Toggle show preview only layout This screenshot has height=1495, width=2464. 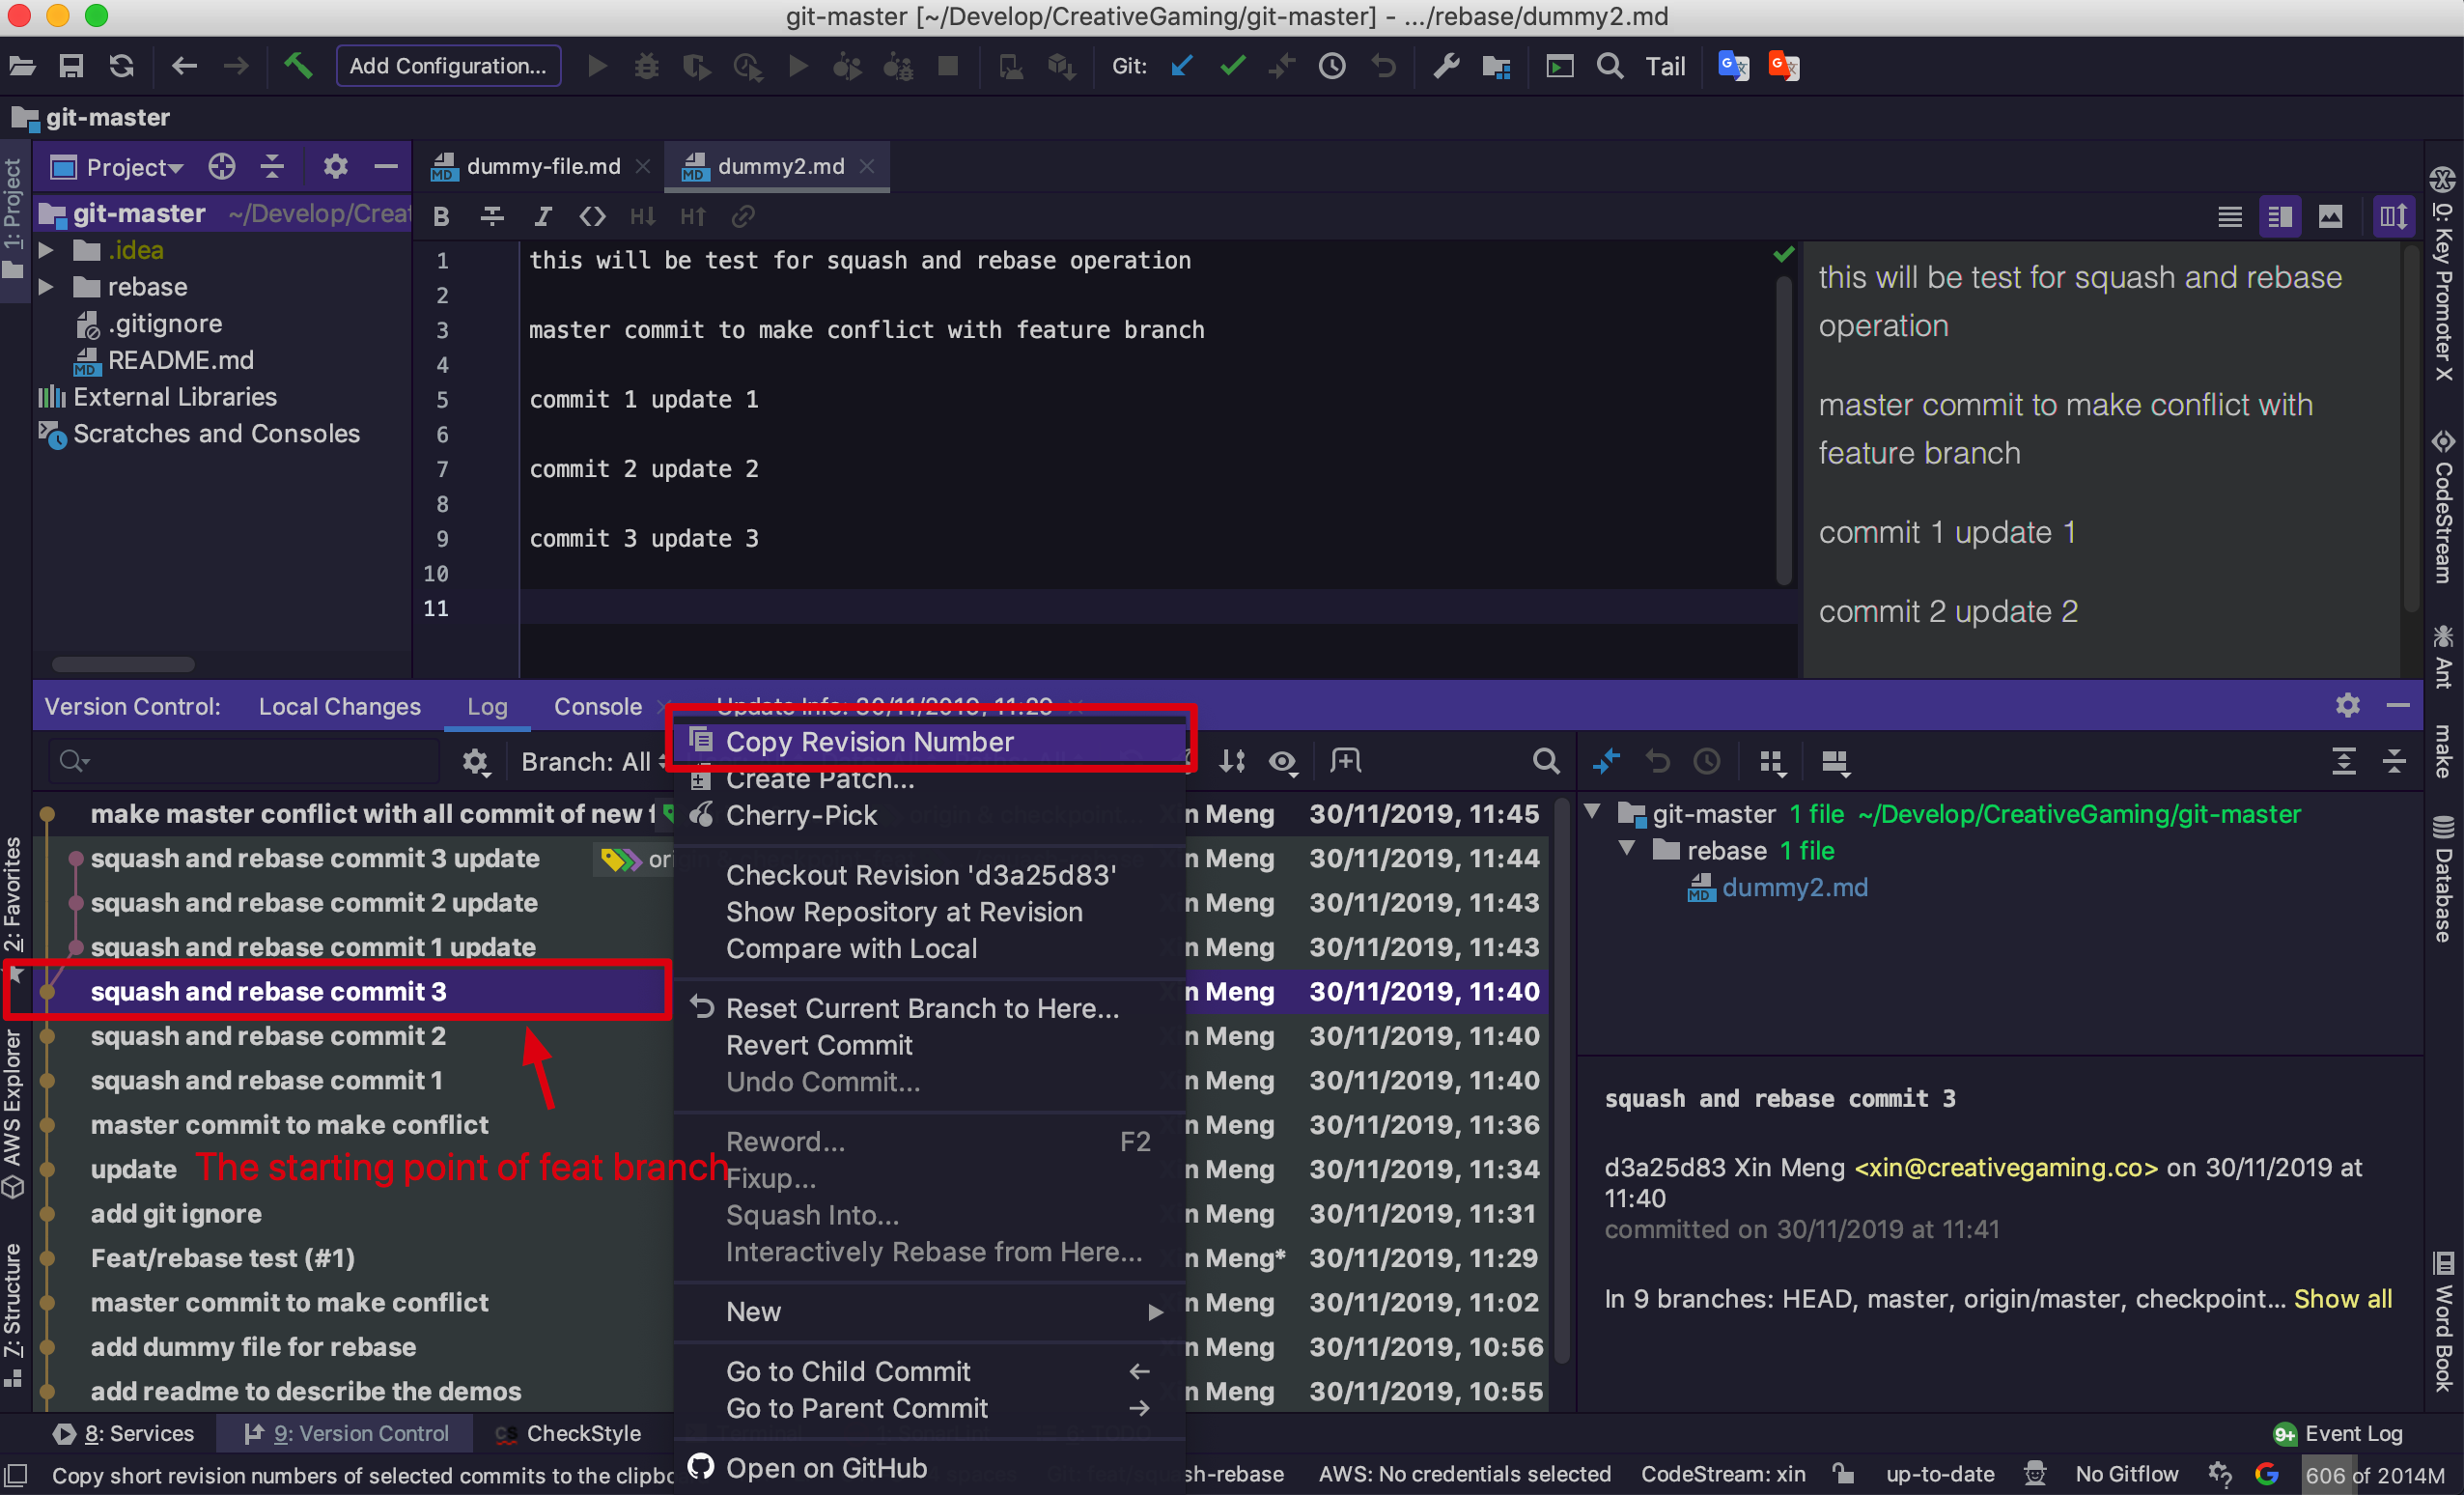pos(2330,216)
